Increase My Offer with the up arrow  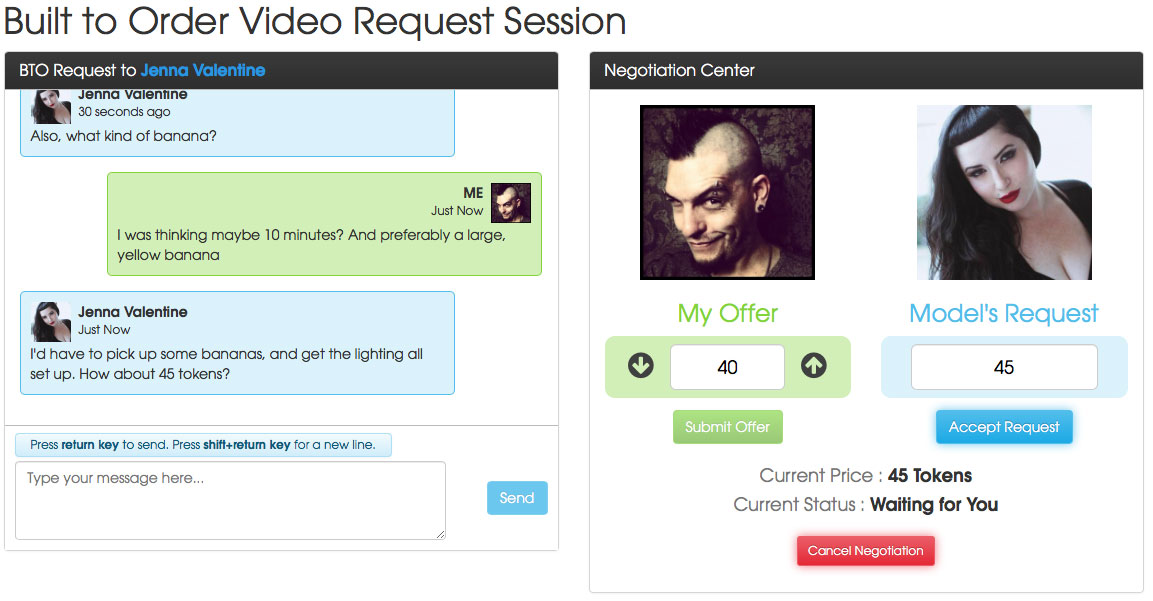coord(813,366)
